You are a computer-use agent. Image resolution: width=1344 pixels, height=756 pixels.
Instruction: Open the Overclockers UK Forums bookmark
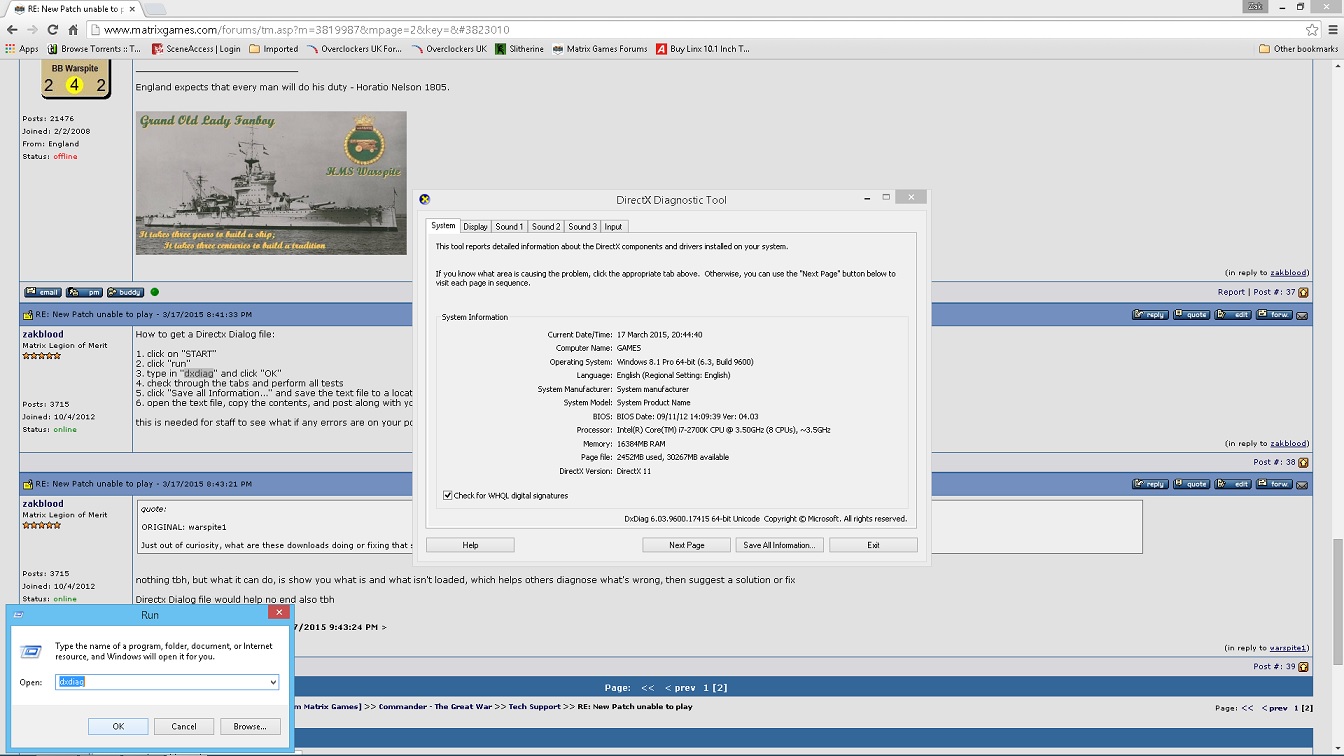pyautogui.click(x=355, y=49)
